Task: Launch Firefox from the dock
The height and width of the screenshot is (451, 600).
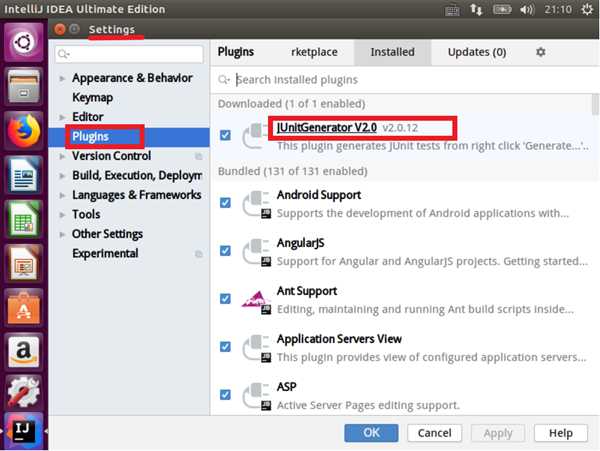Action: [24, 130]
